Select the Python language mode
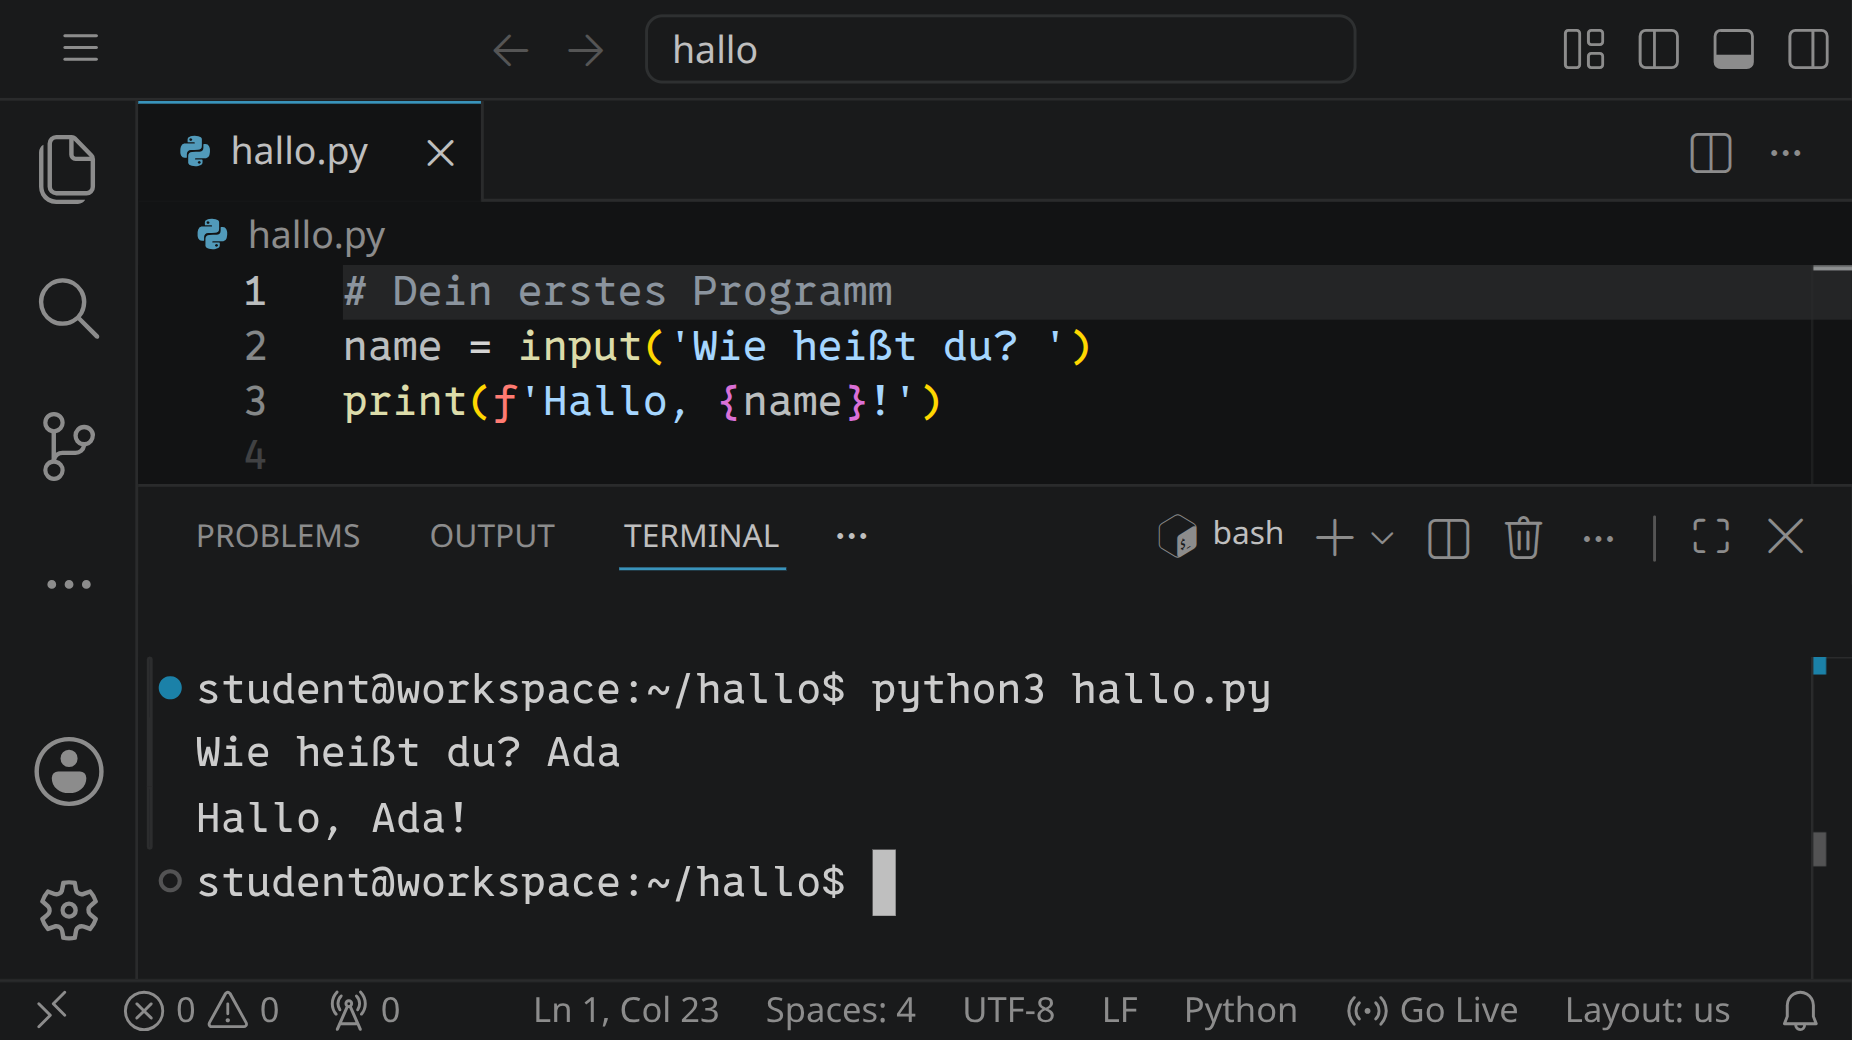1852x1040 pixels. point(1240,1010)
